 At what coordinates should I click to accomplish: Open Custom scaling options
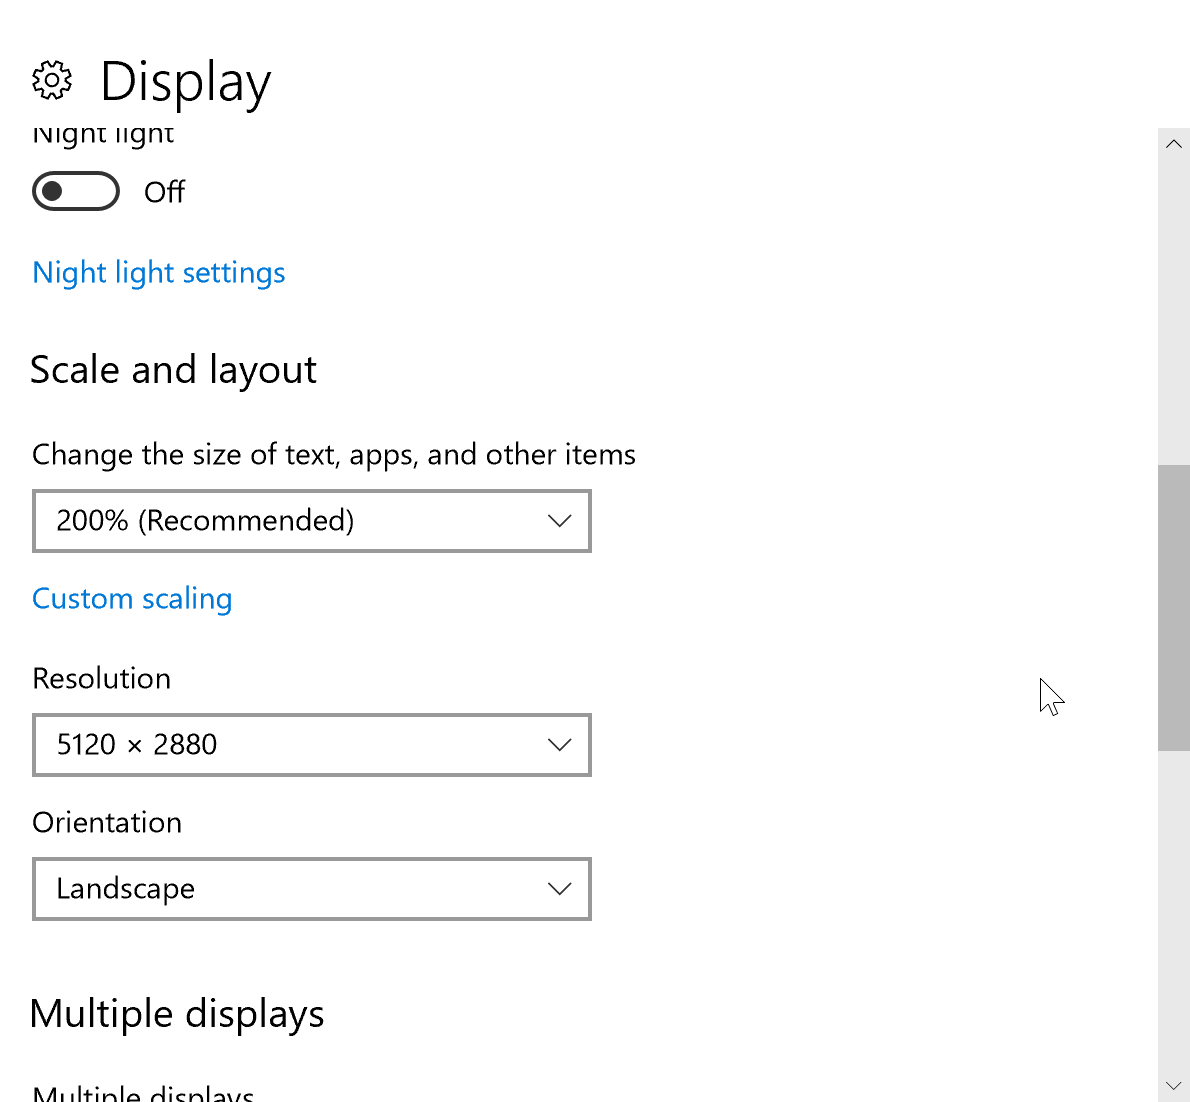coord(132,598)
